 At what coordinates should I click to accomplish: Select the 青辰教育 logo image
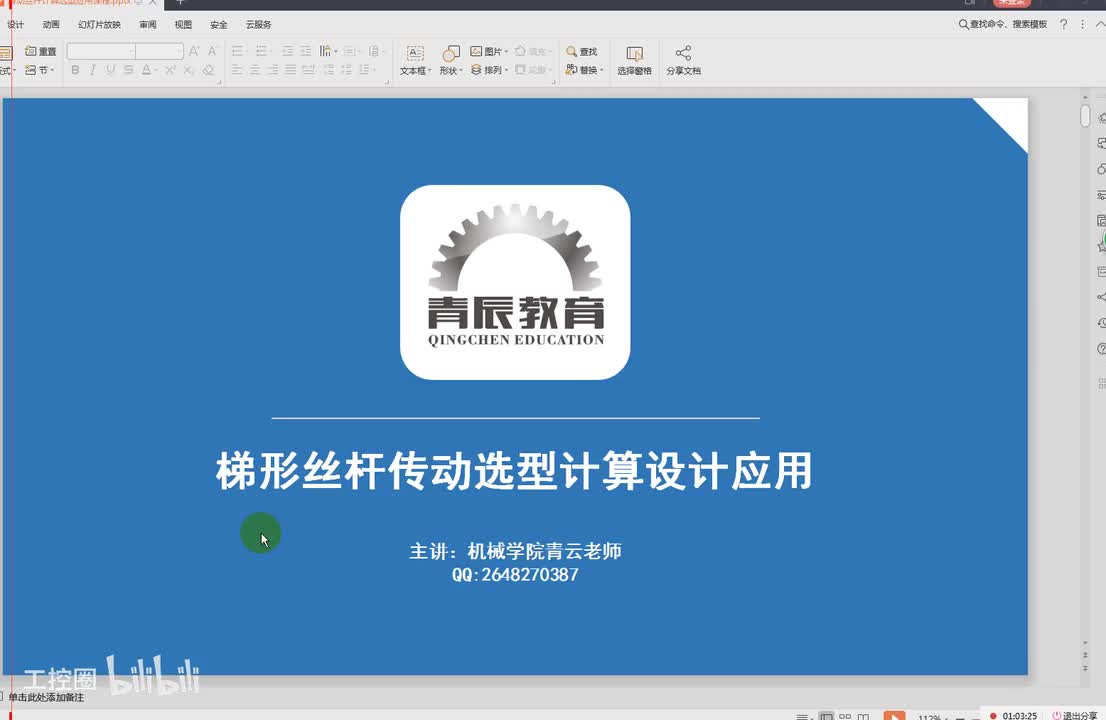[x=515, y=282]
